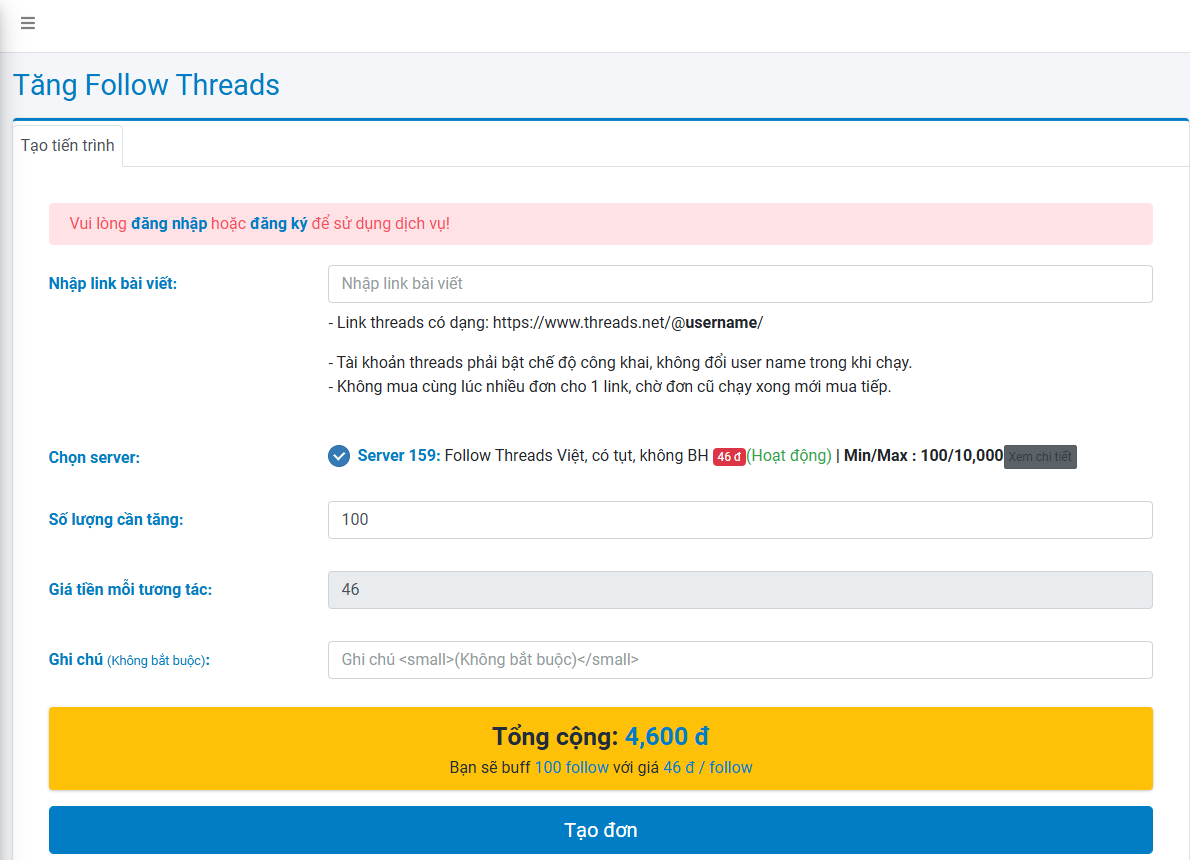The width and height of the screenshot is (1190, 860).
Task: Open the hamburger sidebar menu
Action: tap(28, 23)
